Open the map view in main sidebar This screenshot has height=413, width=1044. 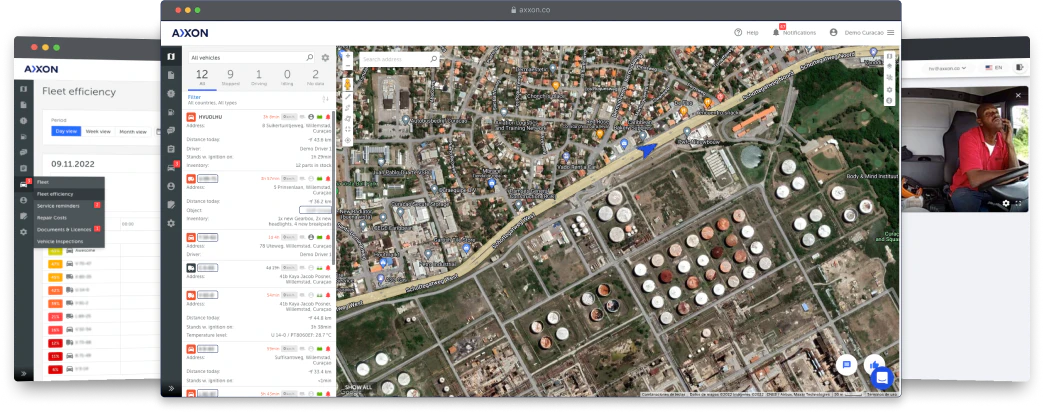pyautogui.click(x=171, y=57)
